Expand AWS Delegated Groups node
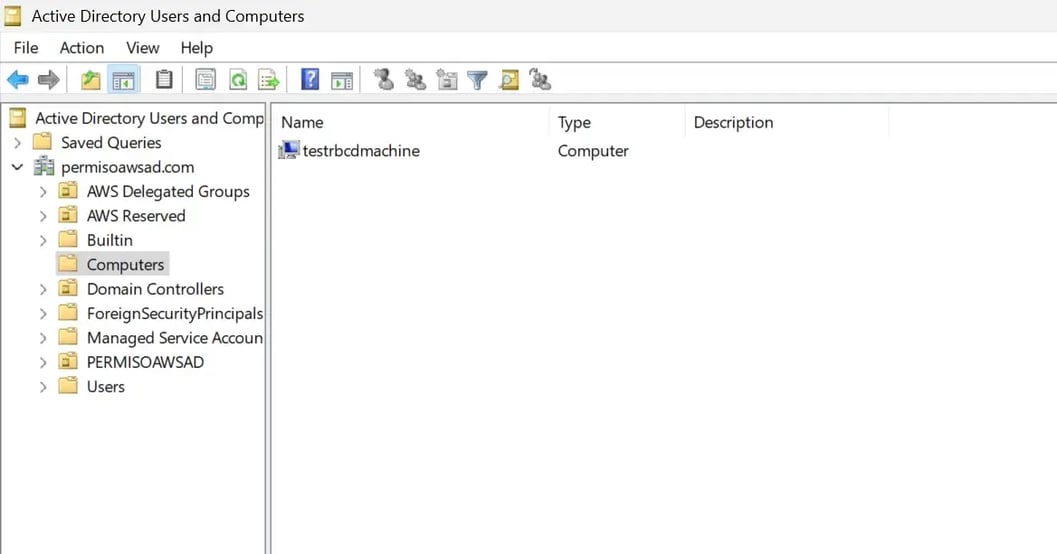Screen dimensions: 1057x554 click(43, 192)
